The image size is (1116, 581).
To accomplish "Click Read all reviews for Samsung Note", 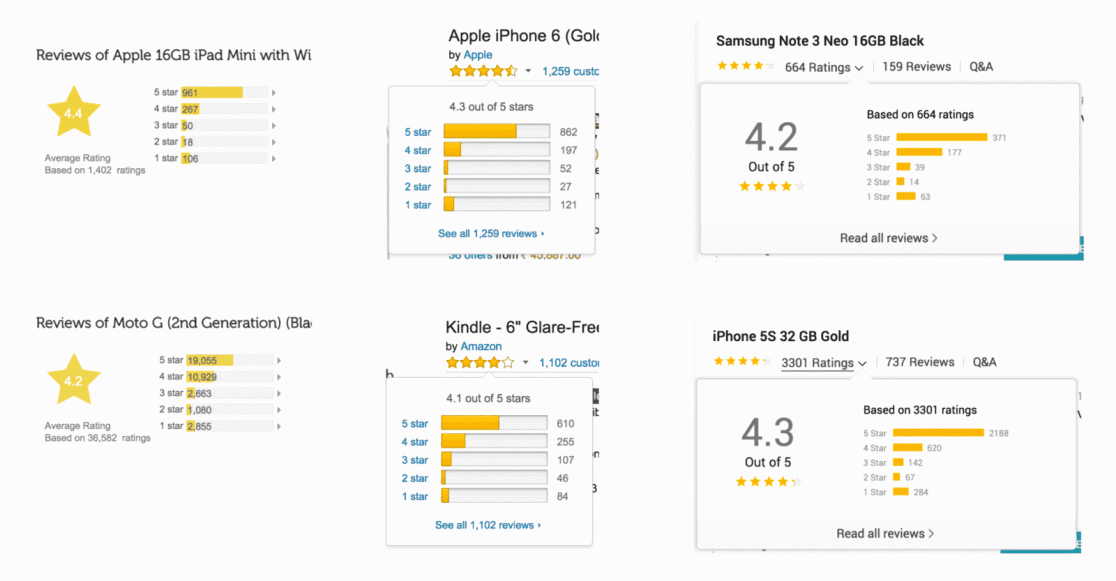I will click(889, 238).
